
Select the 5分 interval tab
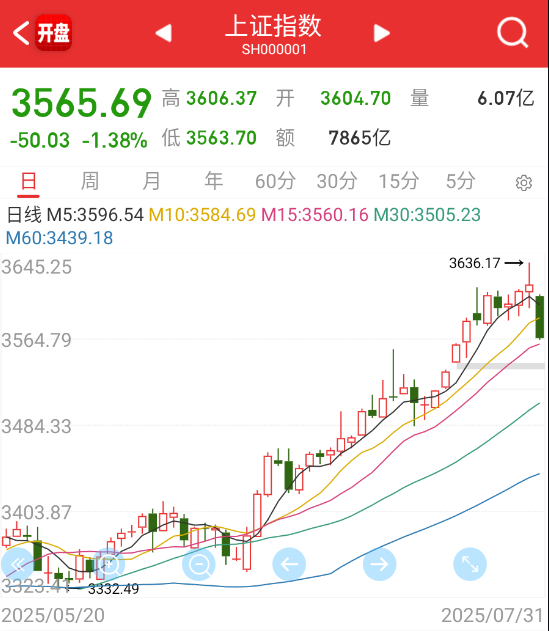click(460, 181)
